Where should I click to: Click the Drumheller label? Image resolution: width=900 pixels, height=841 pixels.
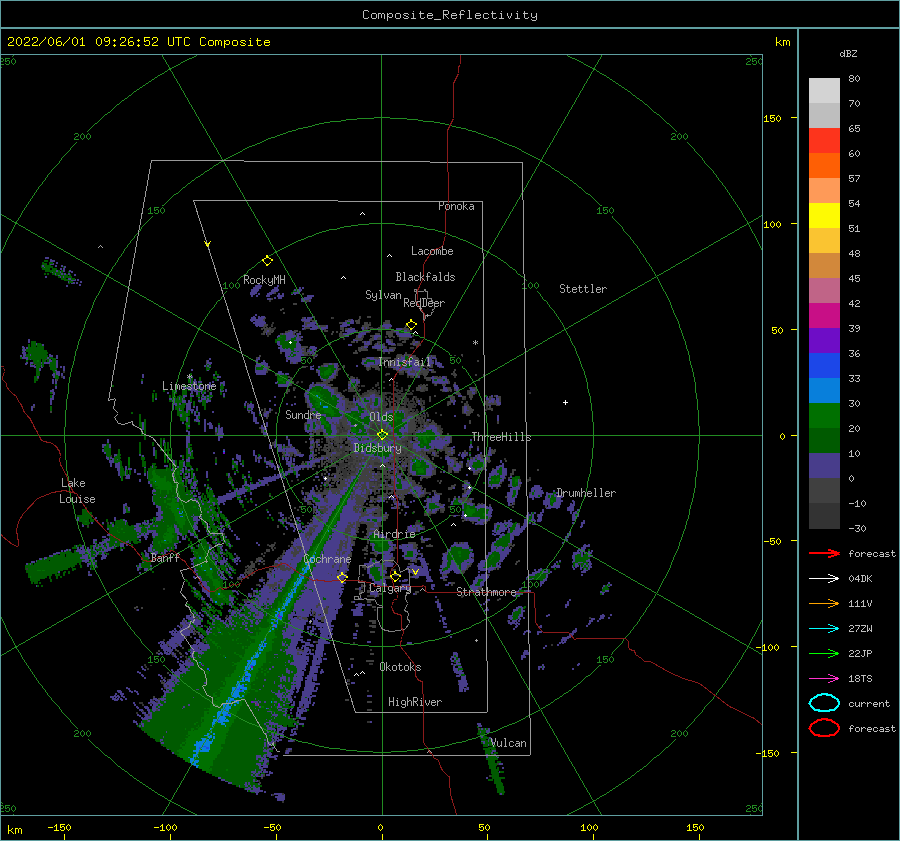click(586, 493)
